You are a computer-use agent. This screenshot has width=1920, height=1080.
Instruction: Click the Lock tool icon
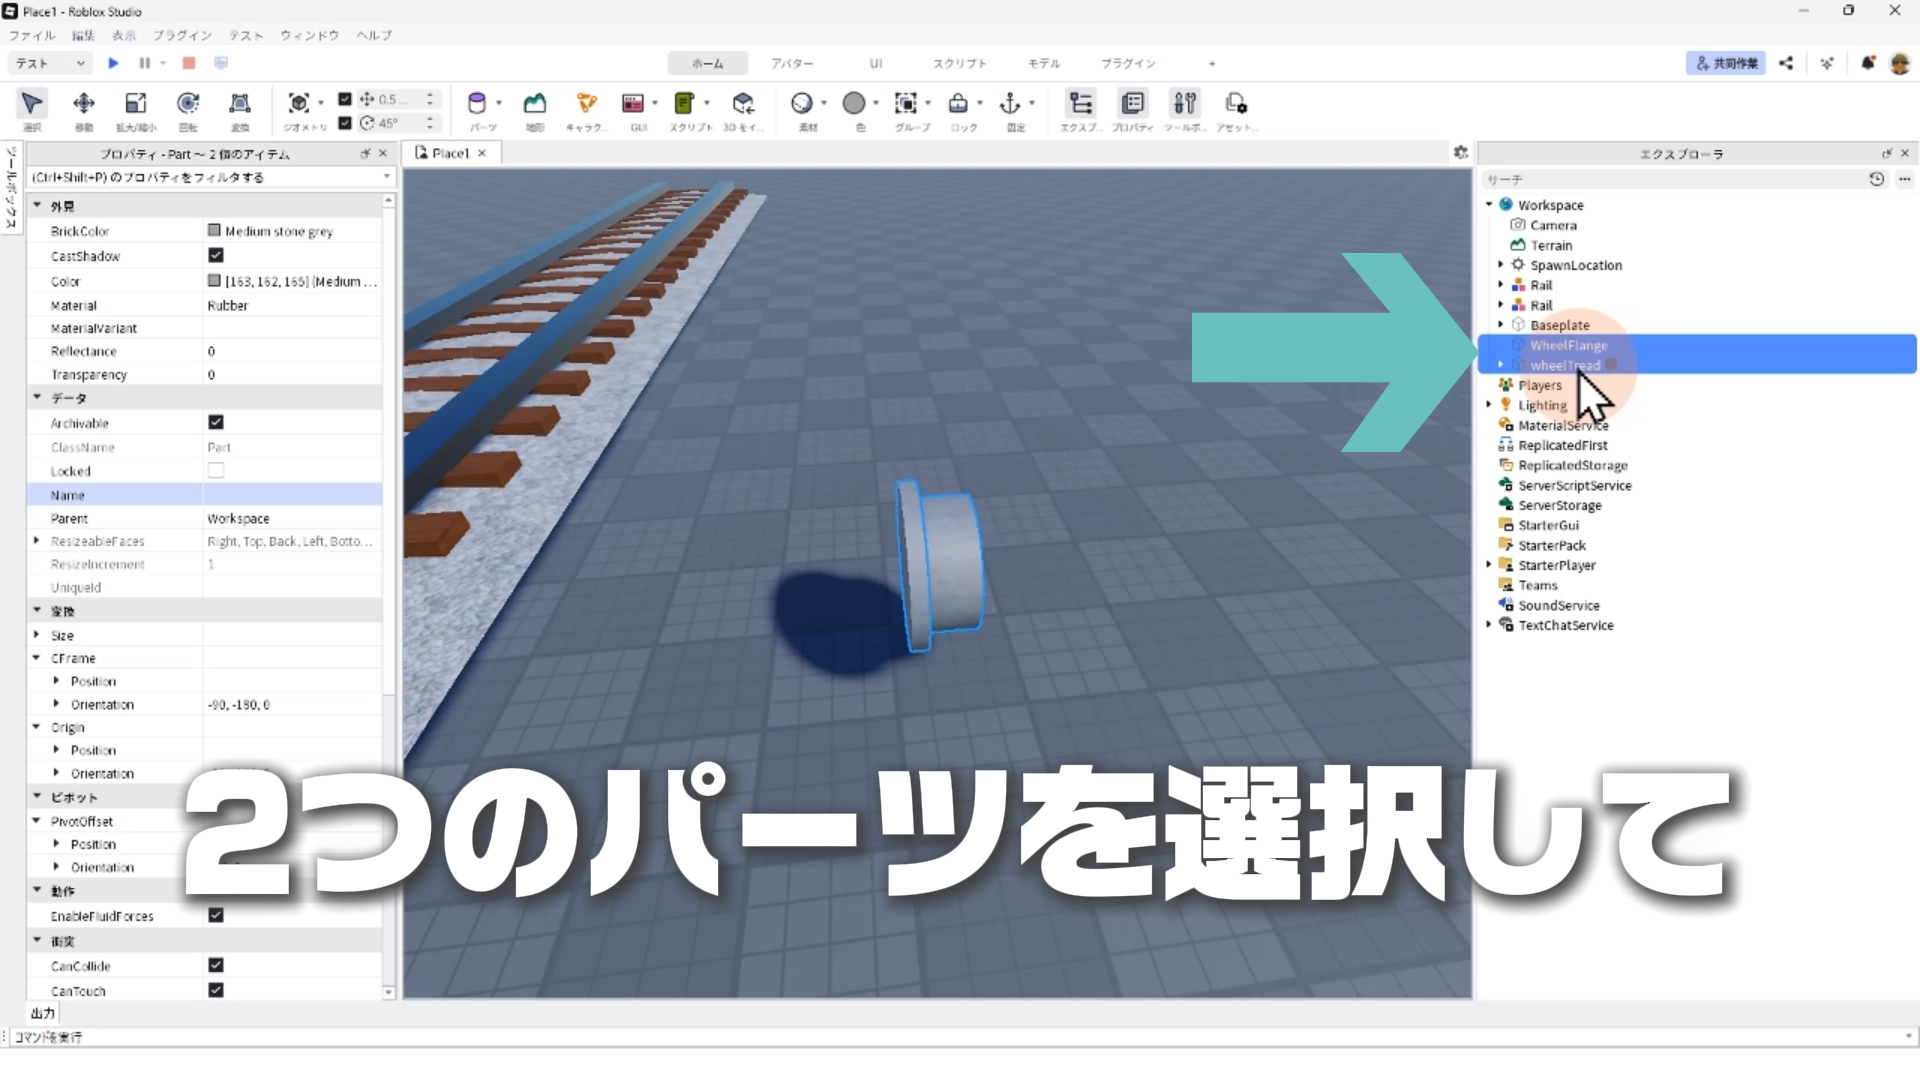[x=958, y=104]
